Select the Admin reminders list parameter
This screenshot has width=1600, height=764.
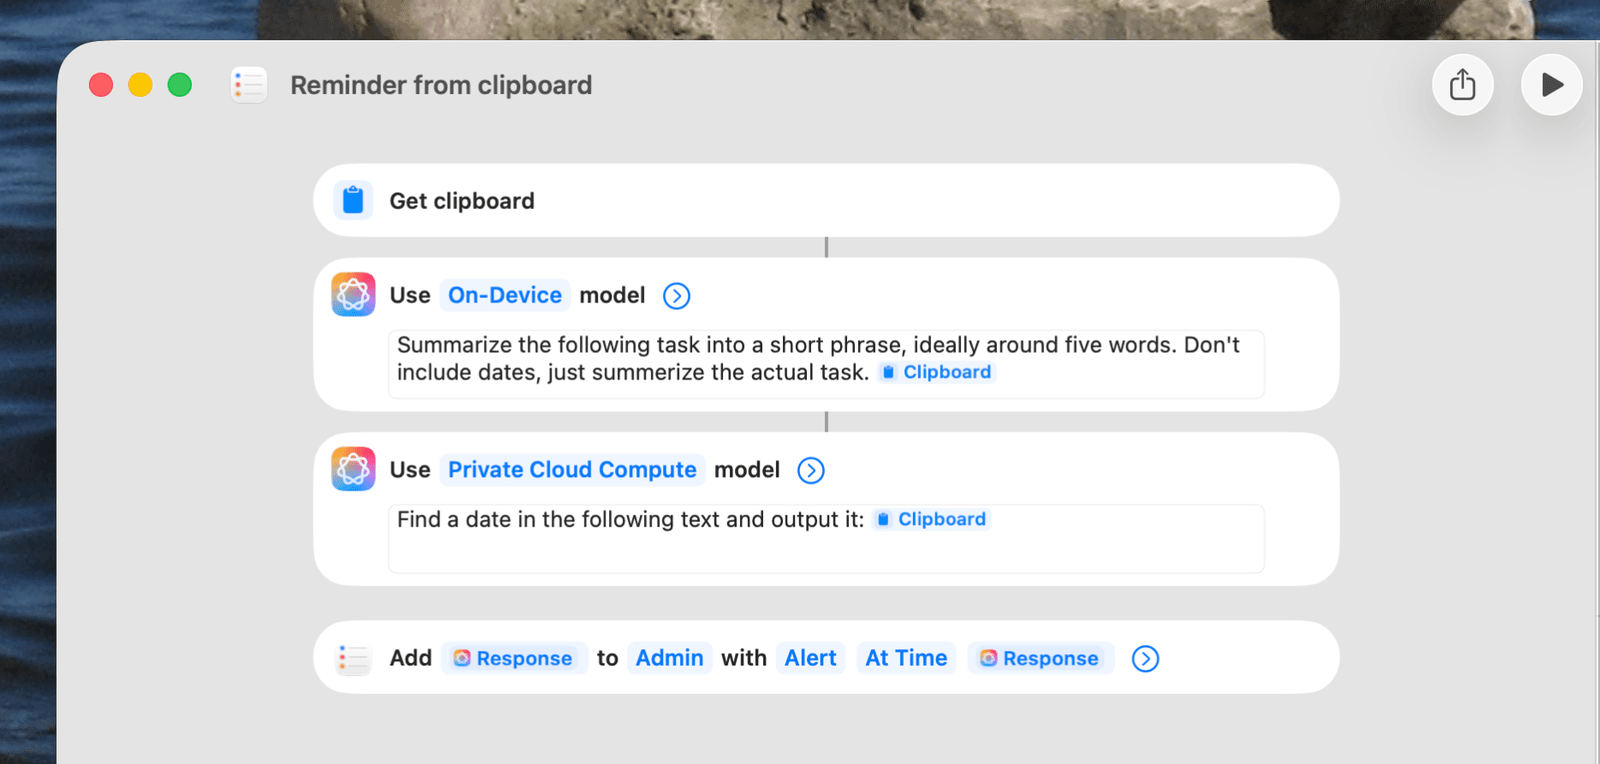coord(669,658)
